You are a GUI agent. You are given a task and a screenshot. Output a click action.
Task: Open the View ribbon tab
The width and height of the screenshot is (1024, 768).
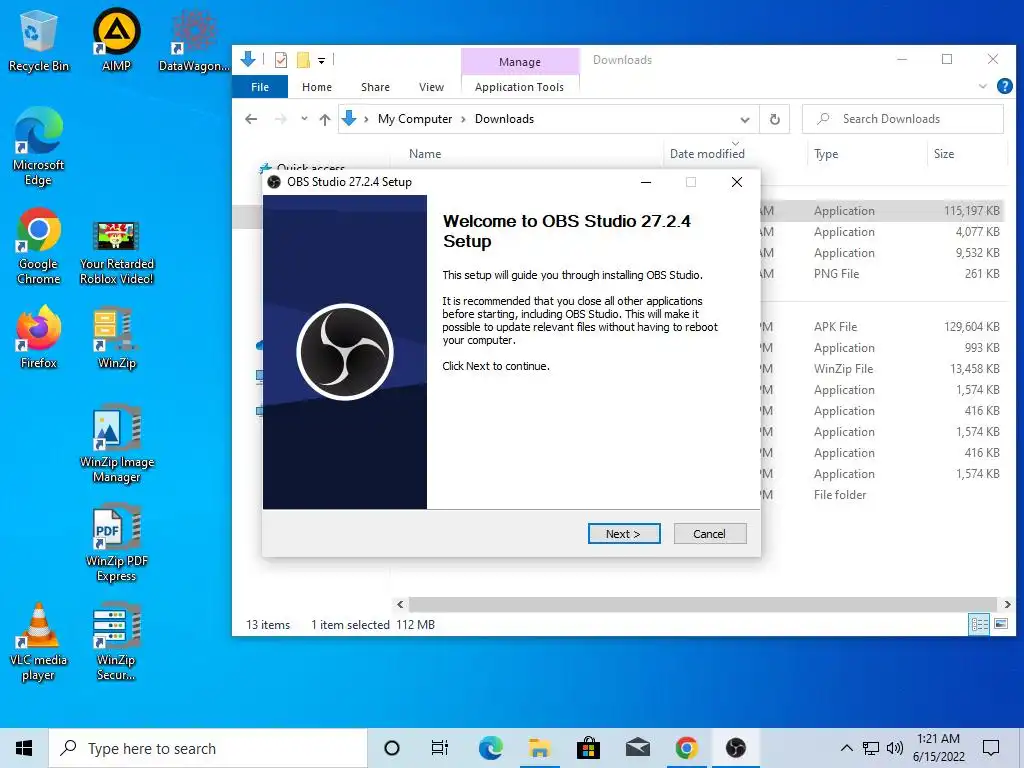[x=431, y=87]
